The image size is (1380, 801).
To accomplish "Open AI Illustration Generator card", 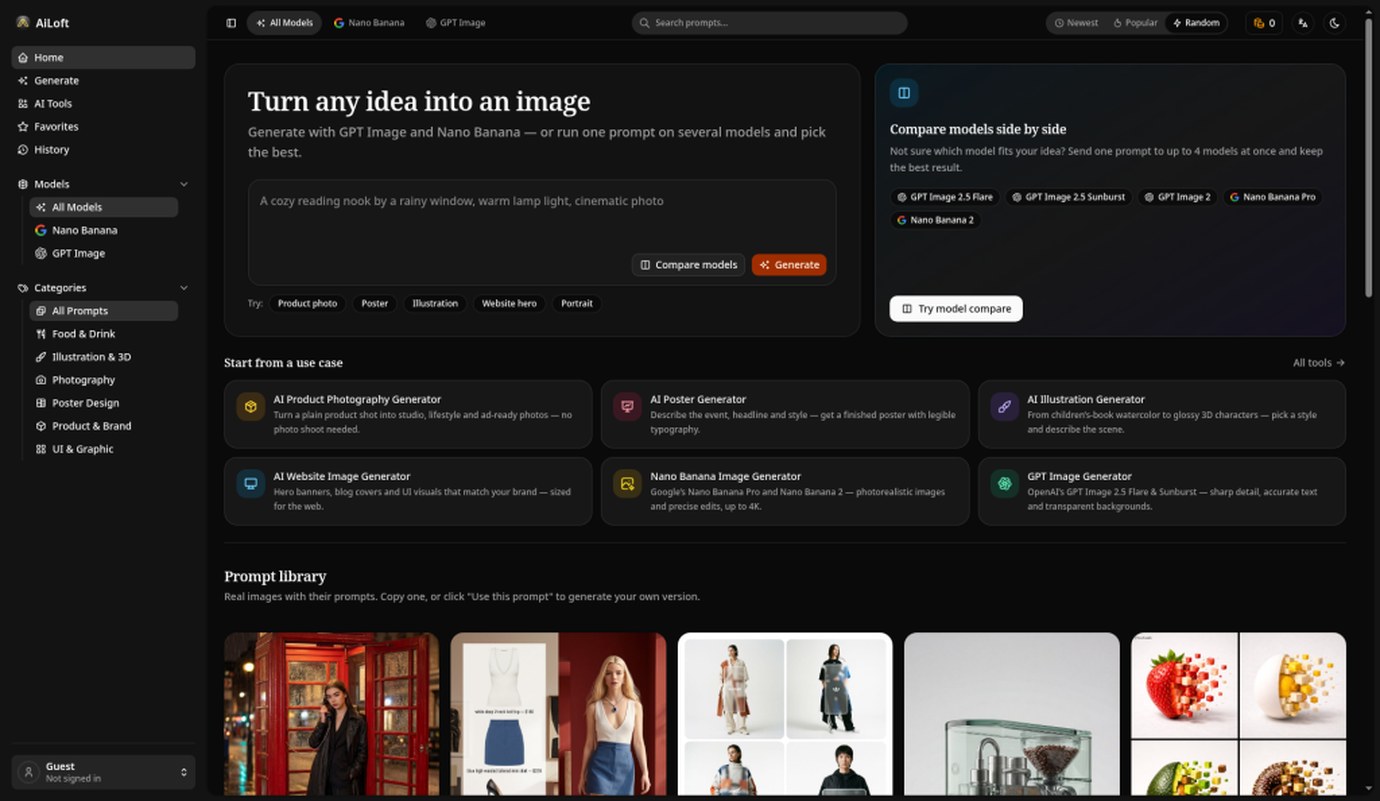I will click(x=1162, y=414).
